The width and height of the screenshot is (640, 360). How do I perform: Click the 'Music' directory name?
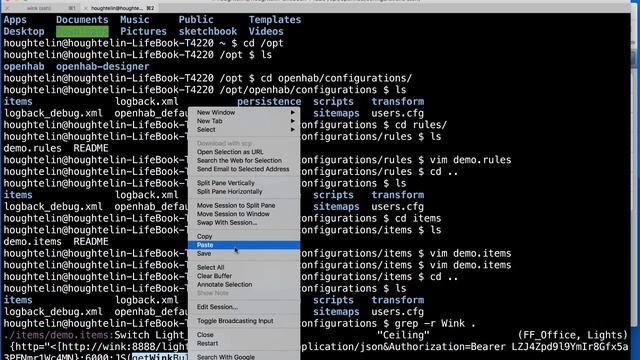tap(135, 20)
